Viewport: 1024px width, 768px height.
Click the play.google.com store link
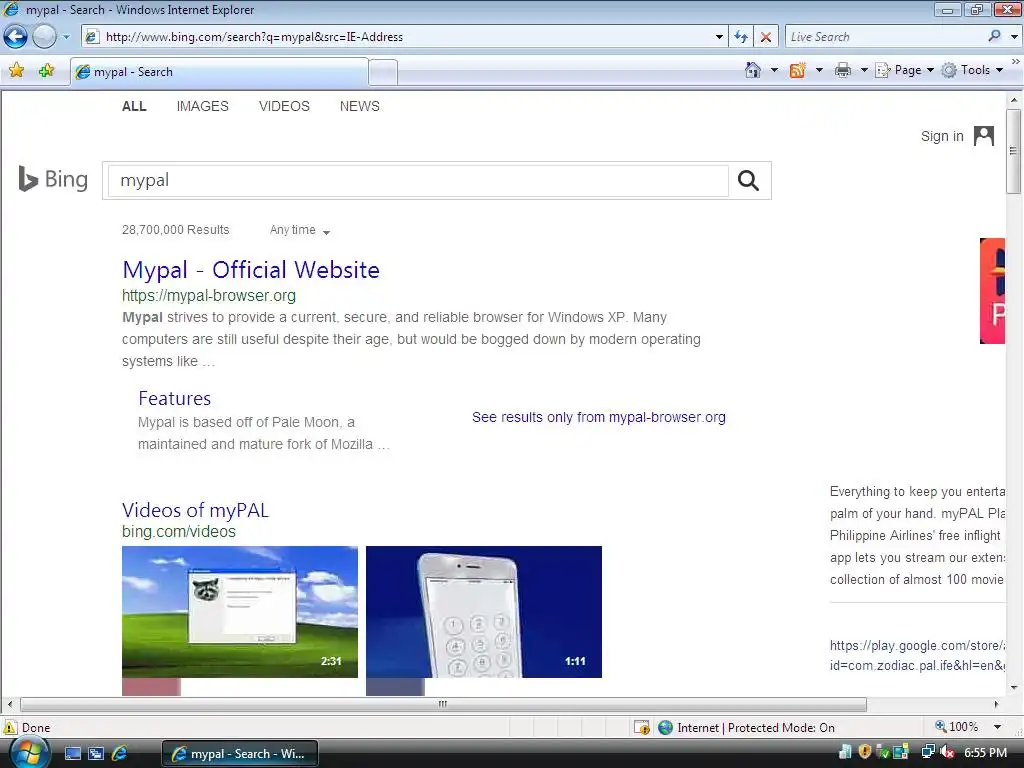point(918,655)
